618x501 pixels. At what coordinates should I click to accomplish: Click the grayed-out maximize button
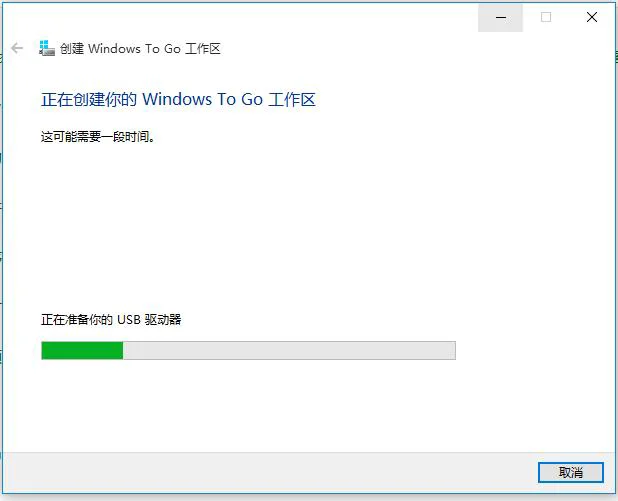[546, 17]
